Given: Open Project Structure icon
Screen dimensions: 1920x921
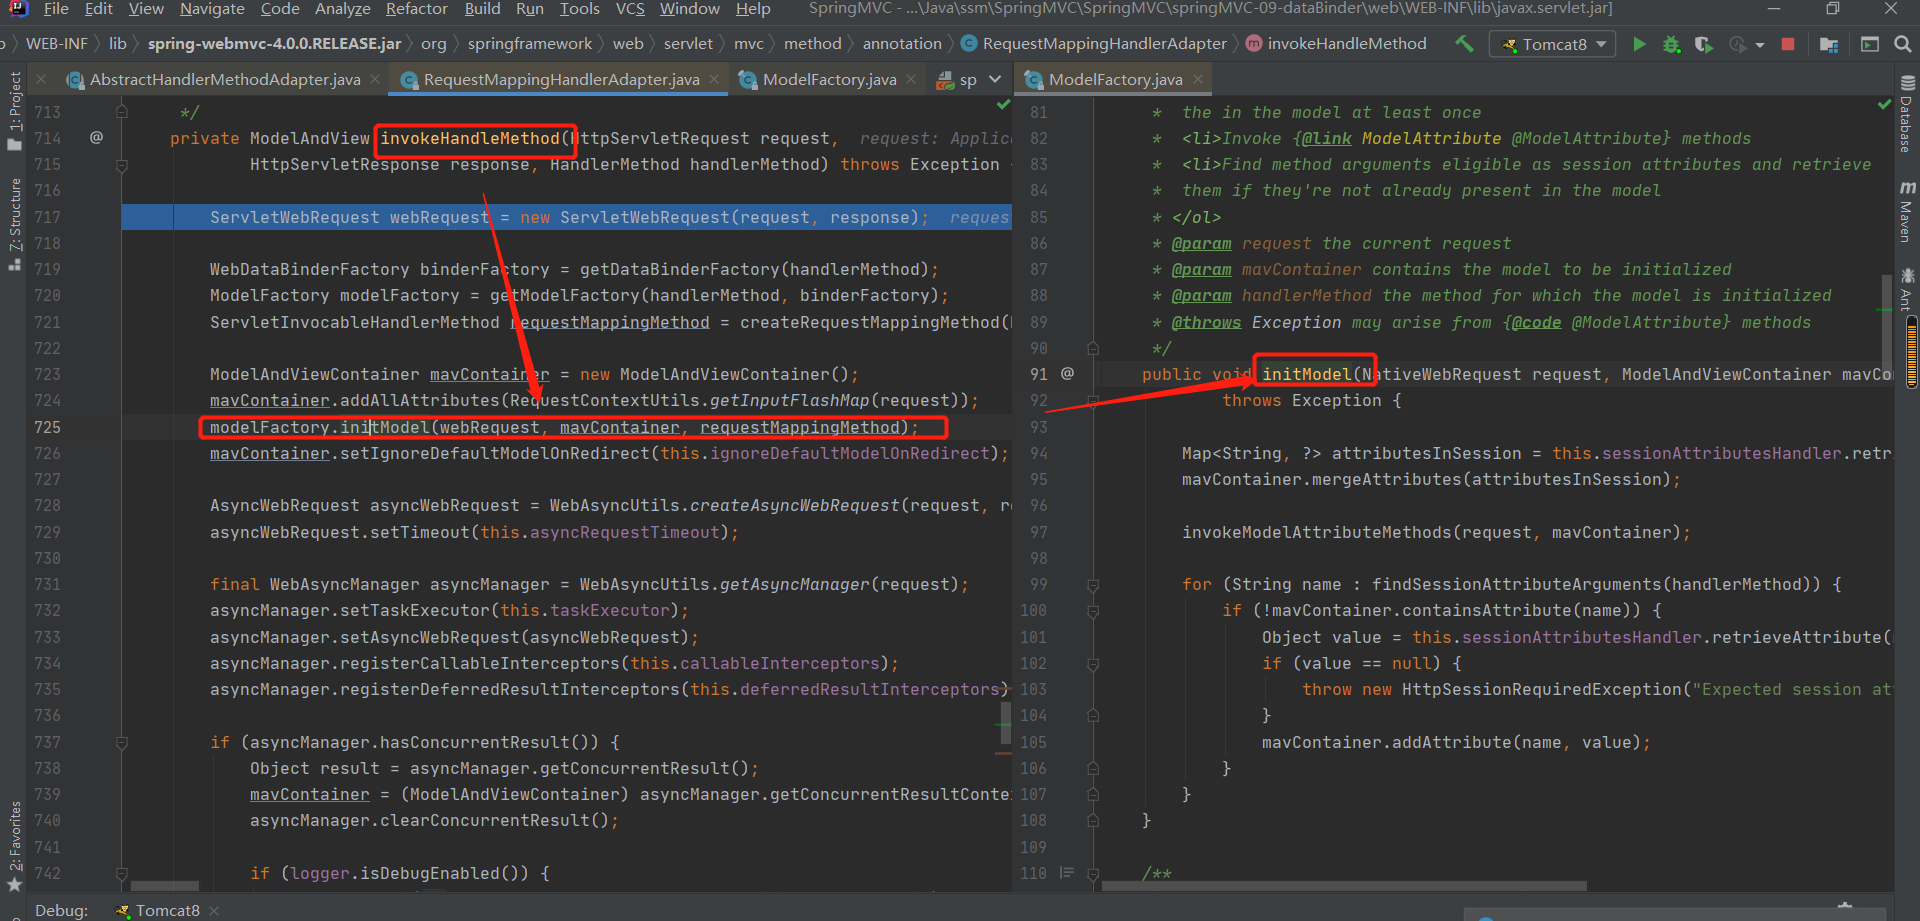Looking at the screenshot, I should (1829, 44).
